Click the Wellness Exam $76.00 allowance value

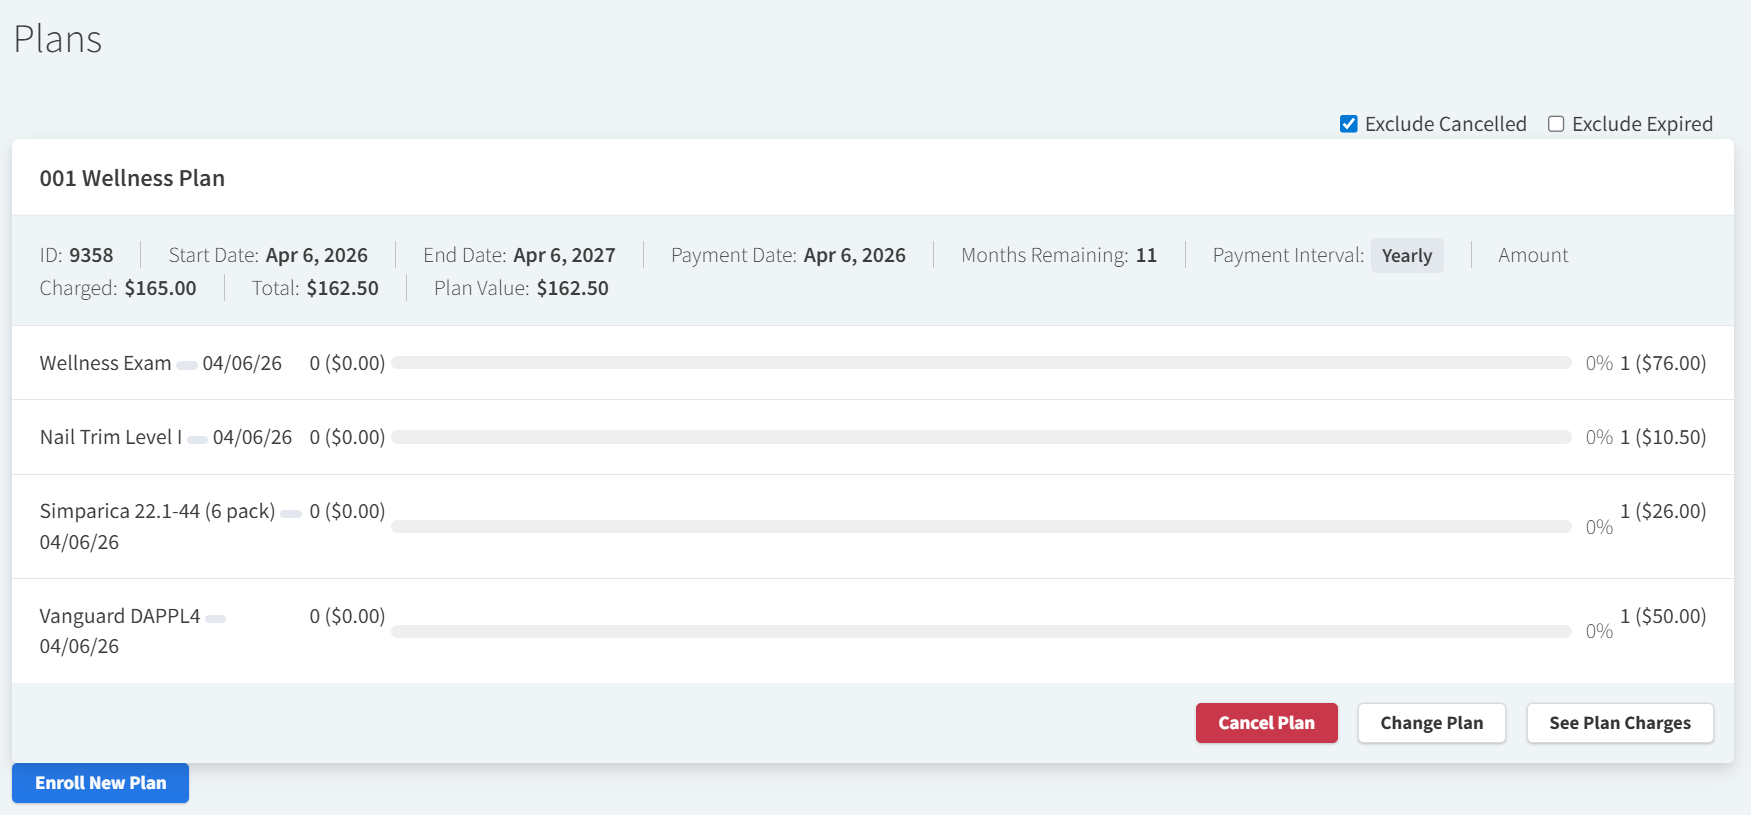(1662, 363)
